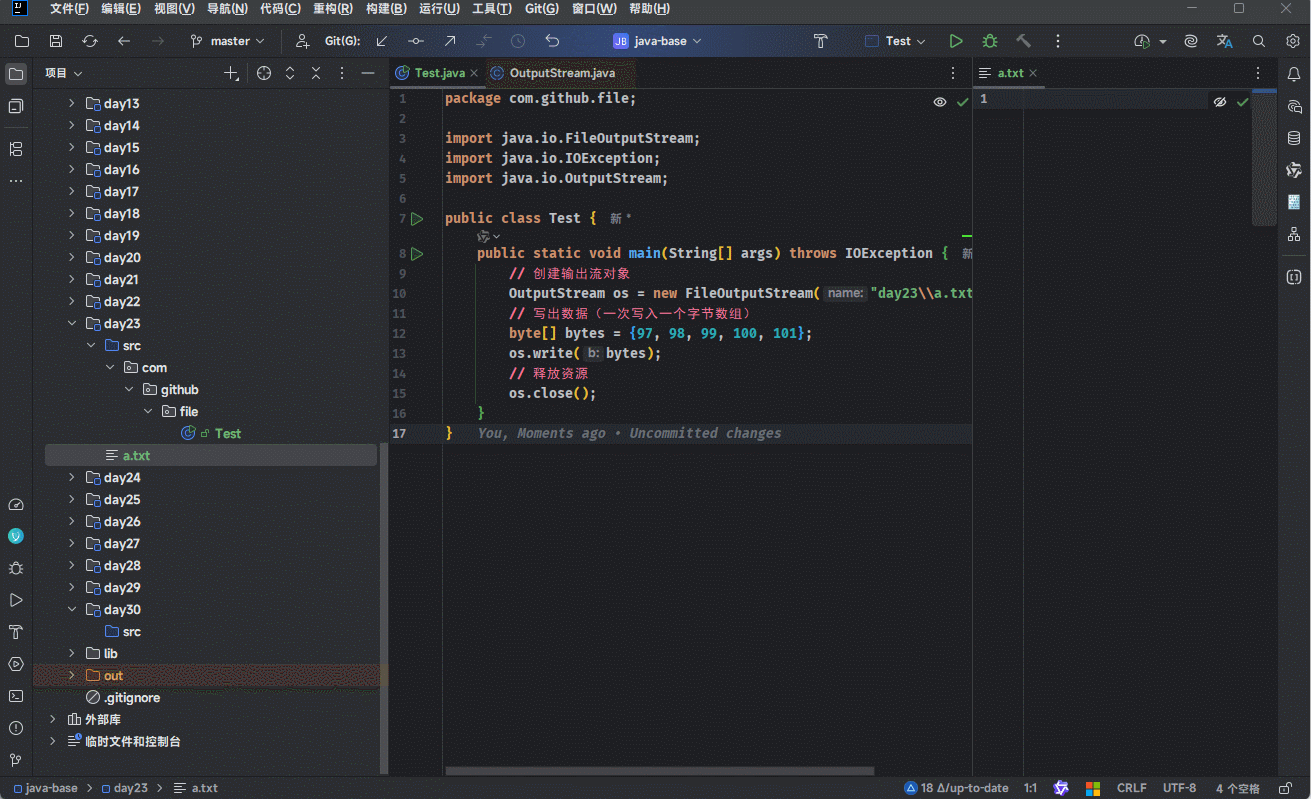Click the Search Everywhere magnifier icon
The width and height of the screenshot is (1311, 799).
coord(1259,41)
